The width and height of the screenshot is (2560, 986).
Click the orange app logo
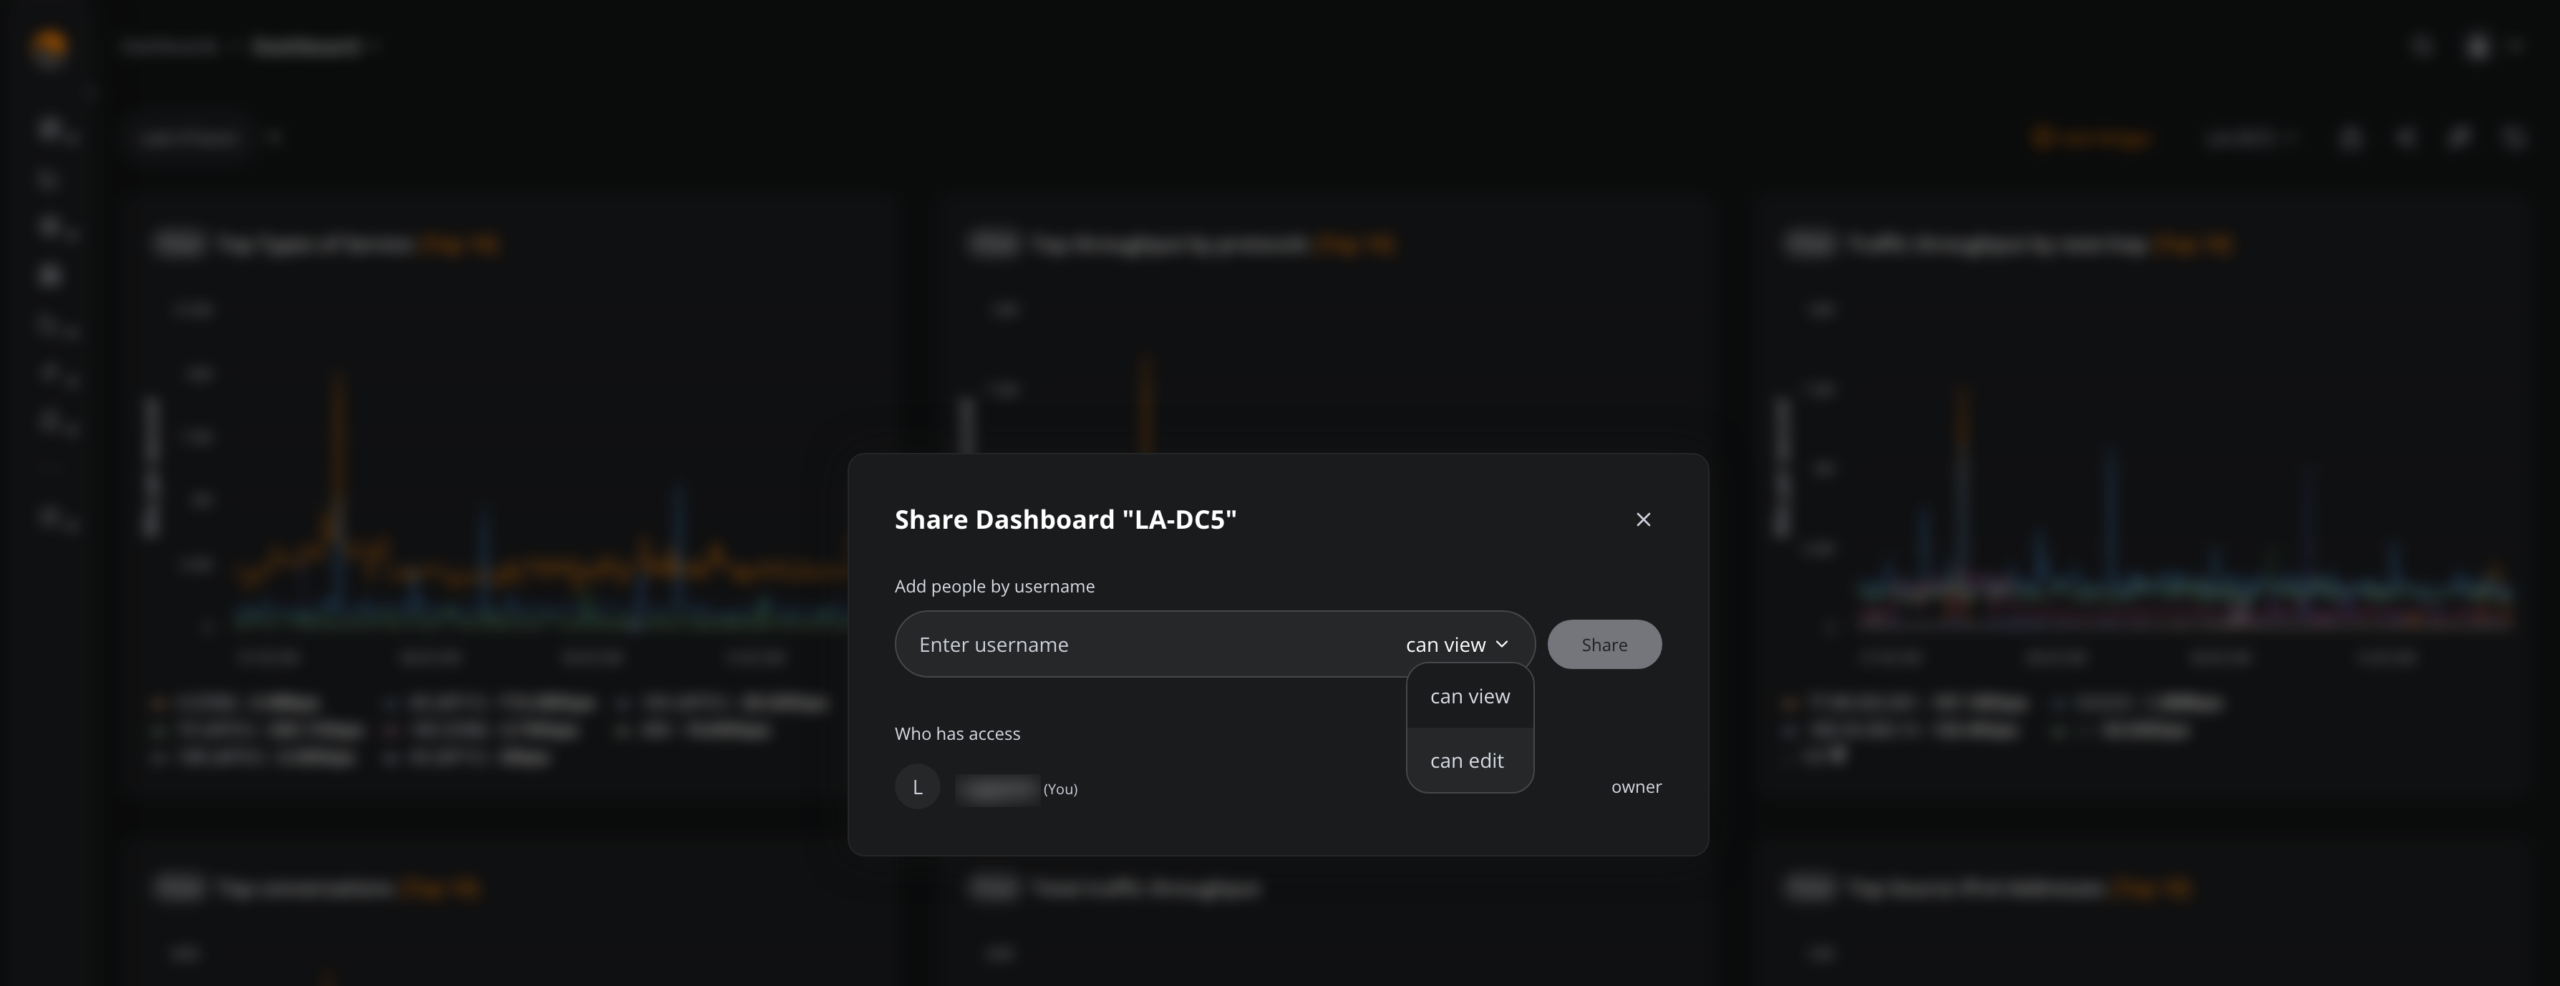pos(49,46)
